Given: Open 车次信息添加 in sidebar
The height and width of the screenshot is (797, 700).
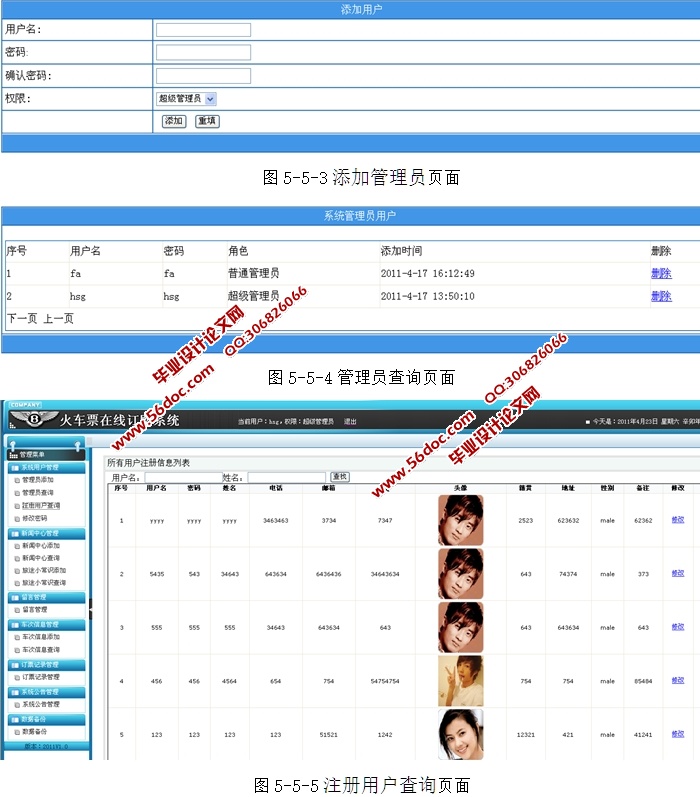Looking at the screenshot, I should pyautogui.click(x=41, y=637).
